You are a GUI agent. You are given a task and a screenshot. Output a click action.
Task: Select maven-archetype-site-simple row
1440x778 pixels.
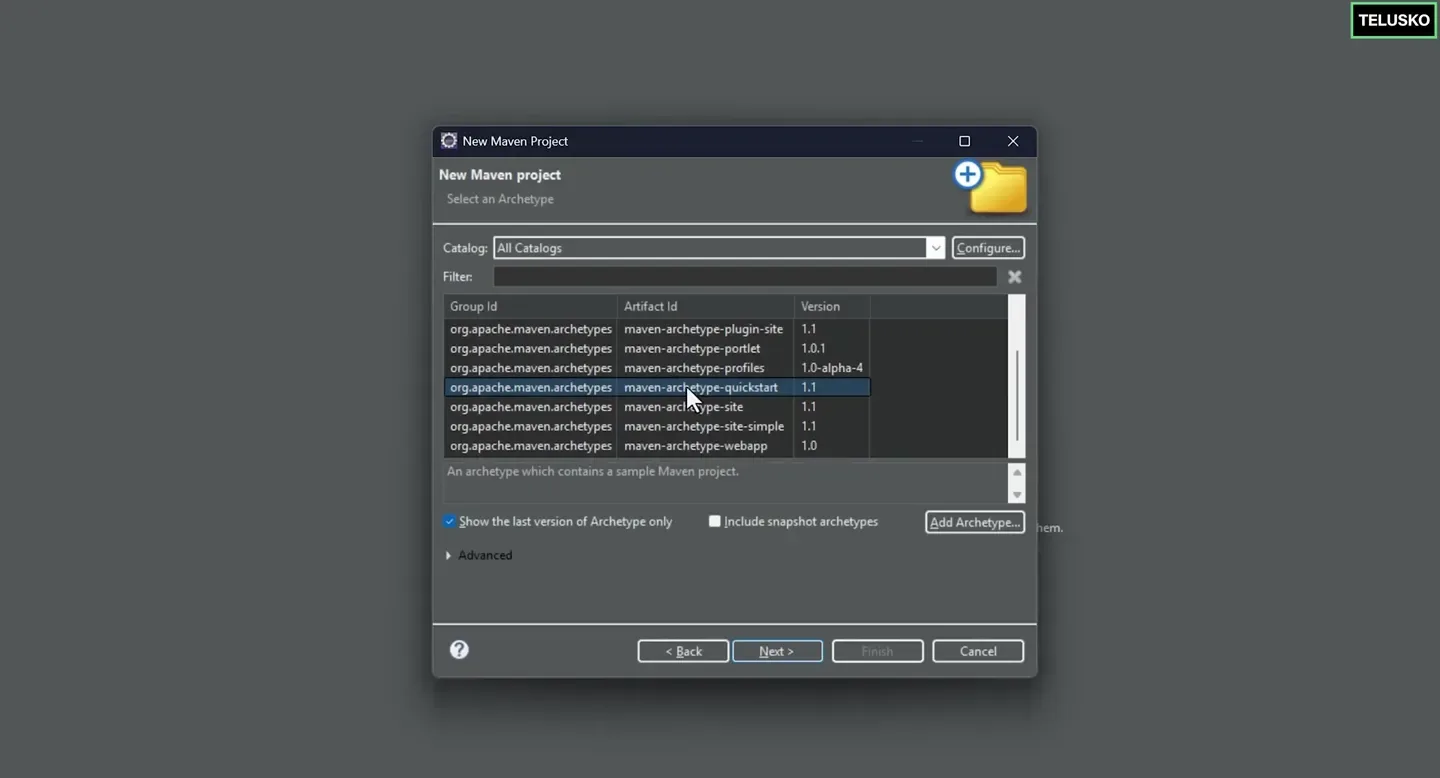[657, 427]
